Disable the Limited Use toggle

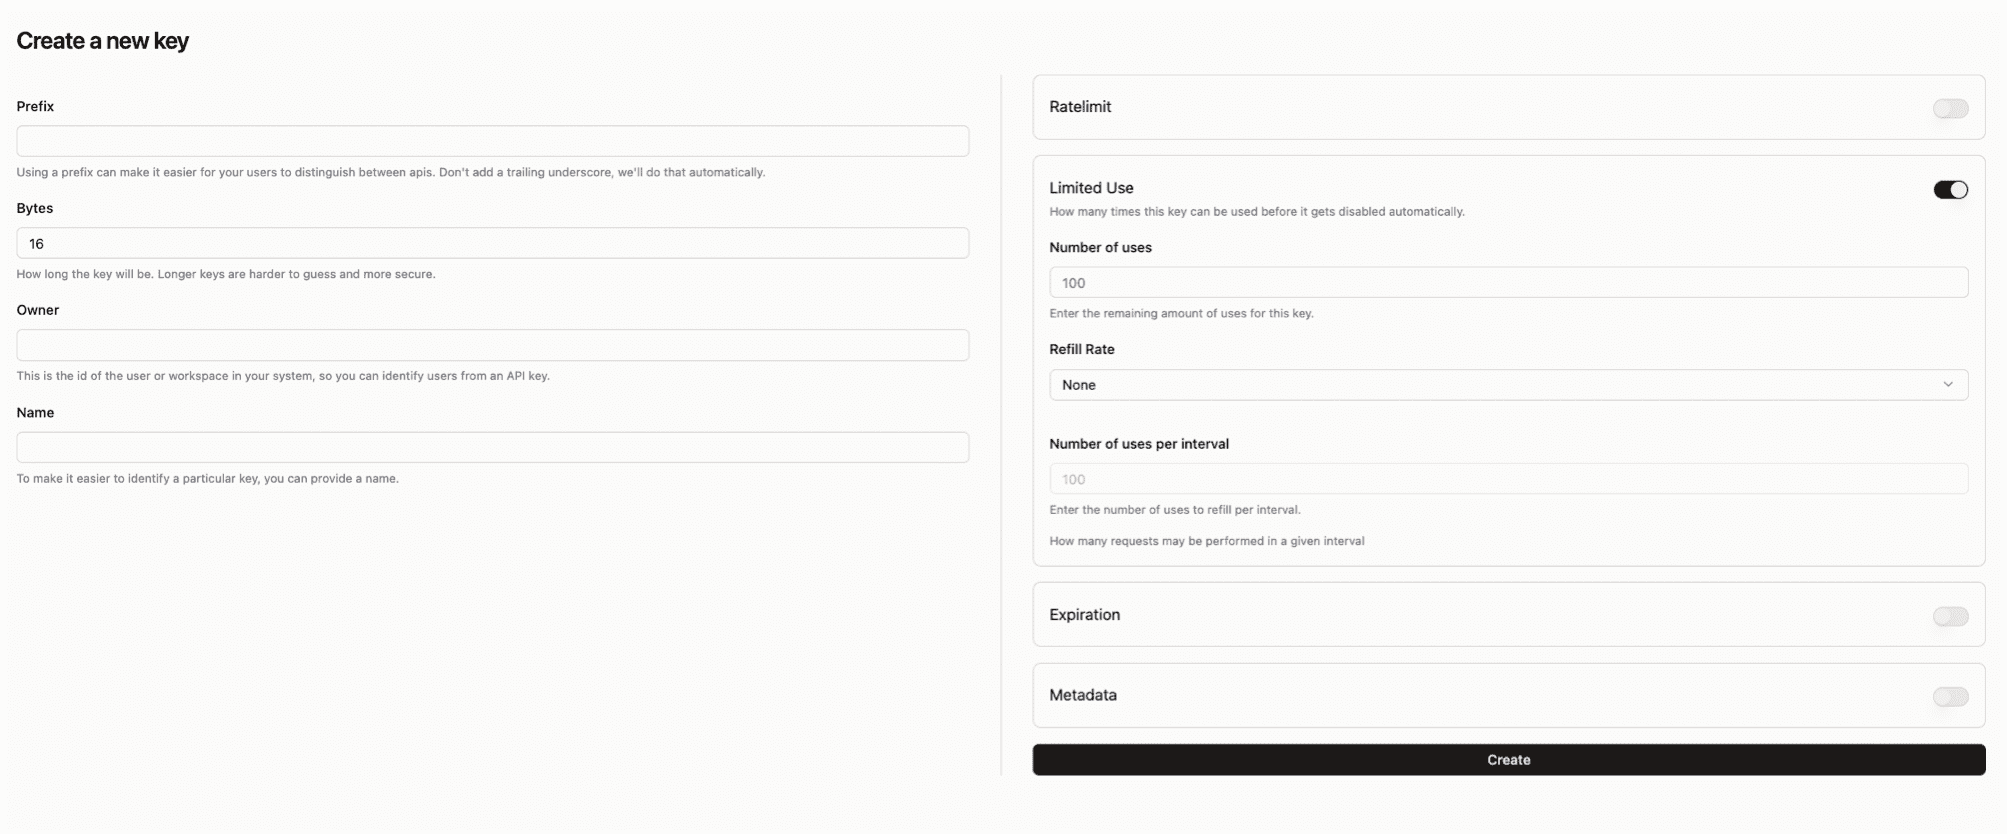click(x=1950, y=189)
